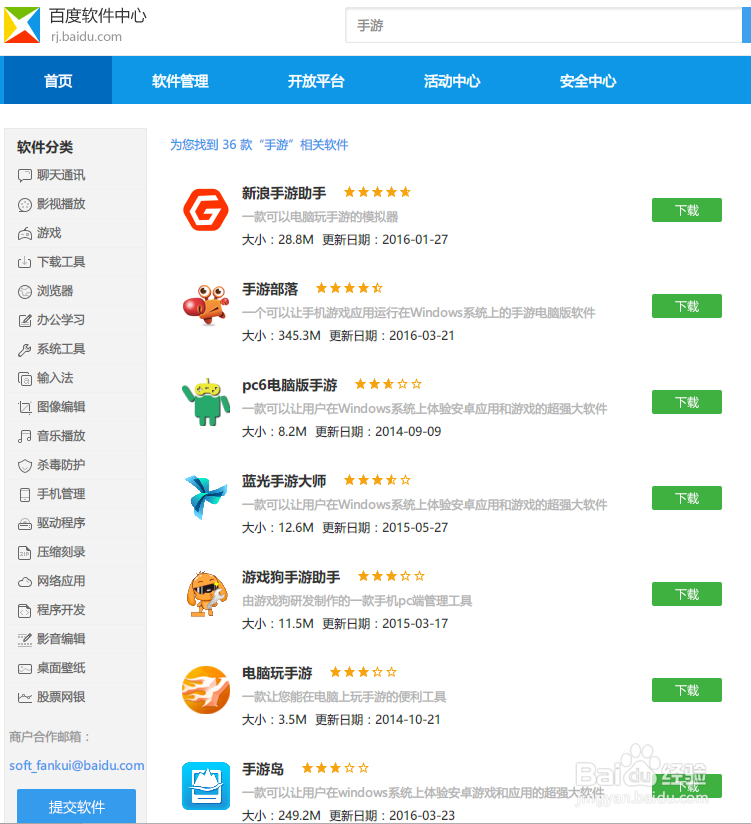Download 游戏狗手游助手 with its 下载 button
The height and width of the screenshot is (824, 751).
click(686, 594)
